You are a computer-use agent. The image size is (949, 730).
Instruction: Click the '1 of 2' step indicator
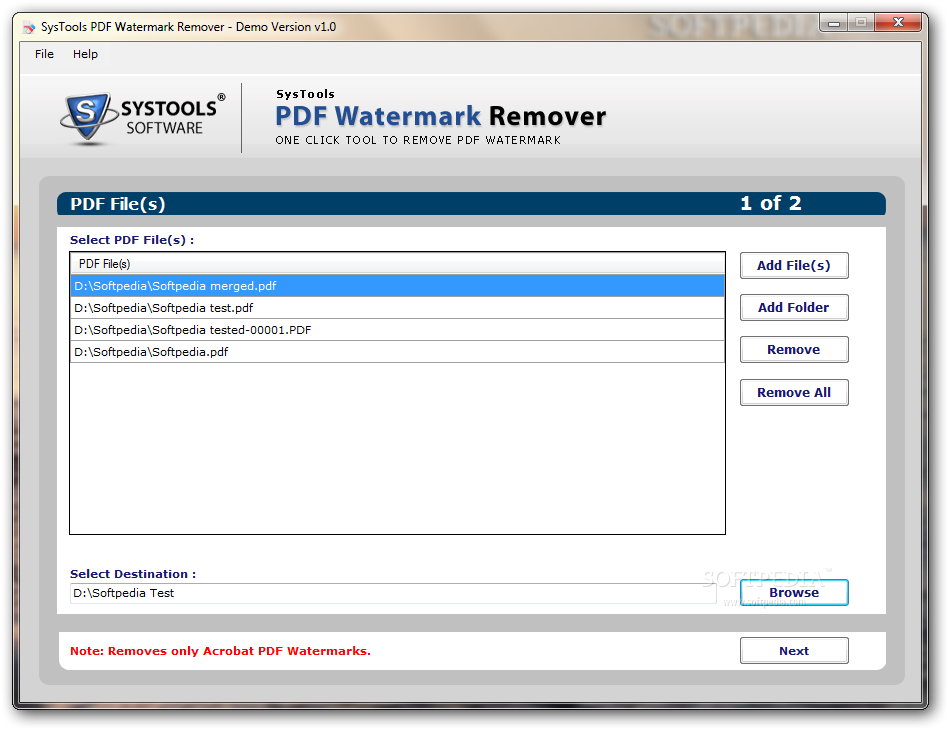[770, 203]
